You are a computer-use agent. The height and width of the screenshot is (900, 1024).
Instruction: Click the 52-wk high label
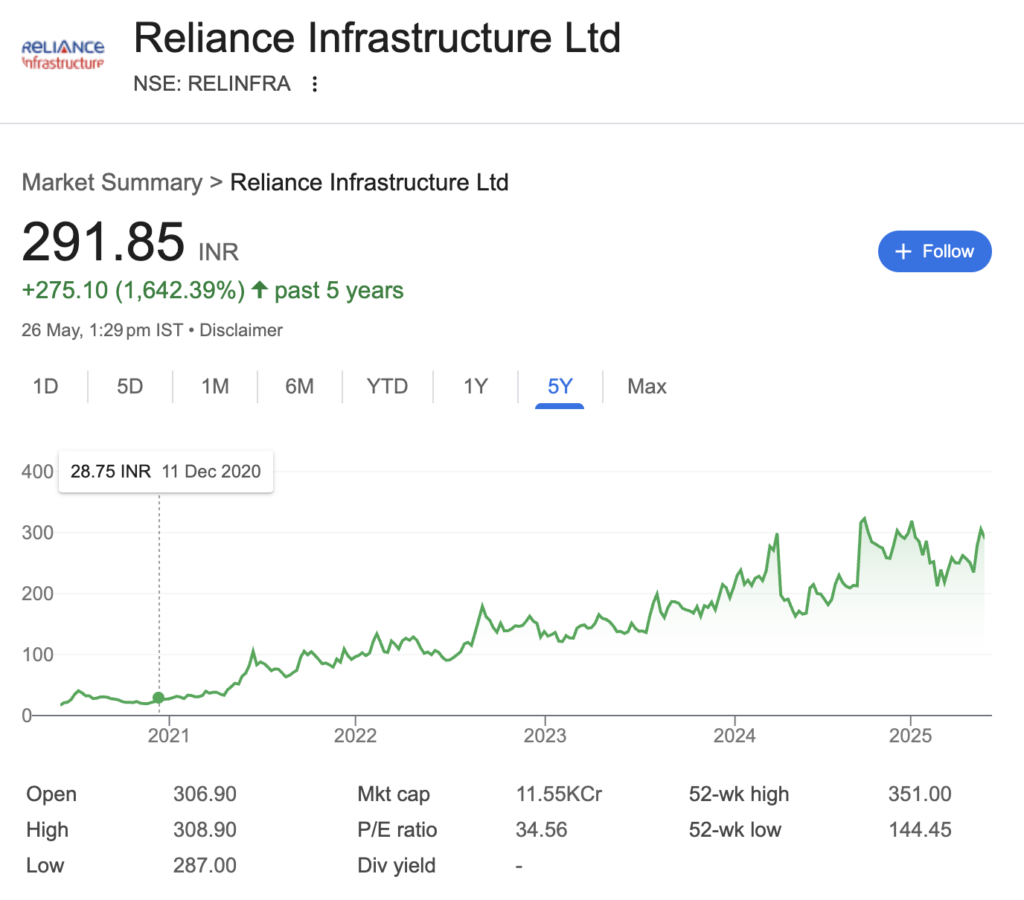[739, 795]
